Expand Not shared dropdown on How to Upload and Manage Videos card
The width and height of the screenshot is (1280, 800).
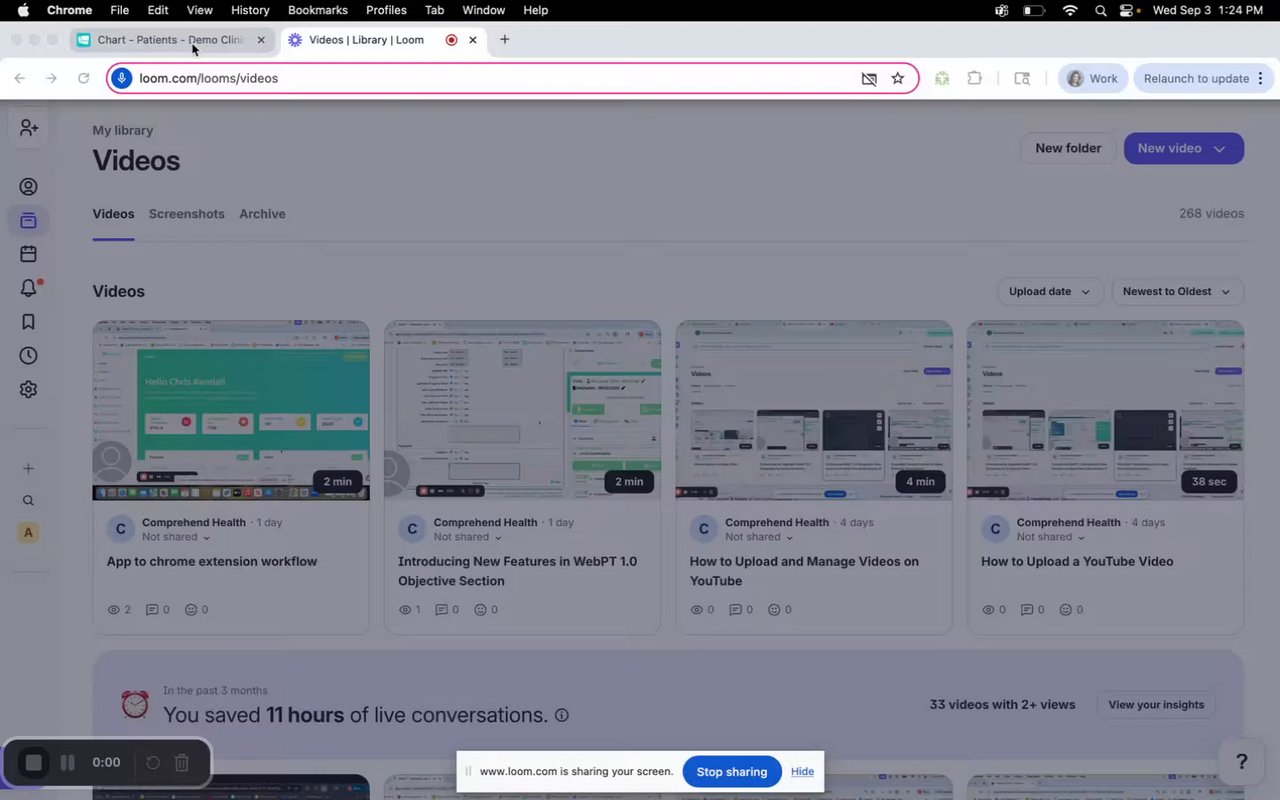tap(759, 537)
